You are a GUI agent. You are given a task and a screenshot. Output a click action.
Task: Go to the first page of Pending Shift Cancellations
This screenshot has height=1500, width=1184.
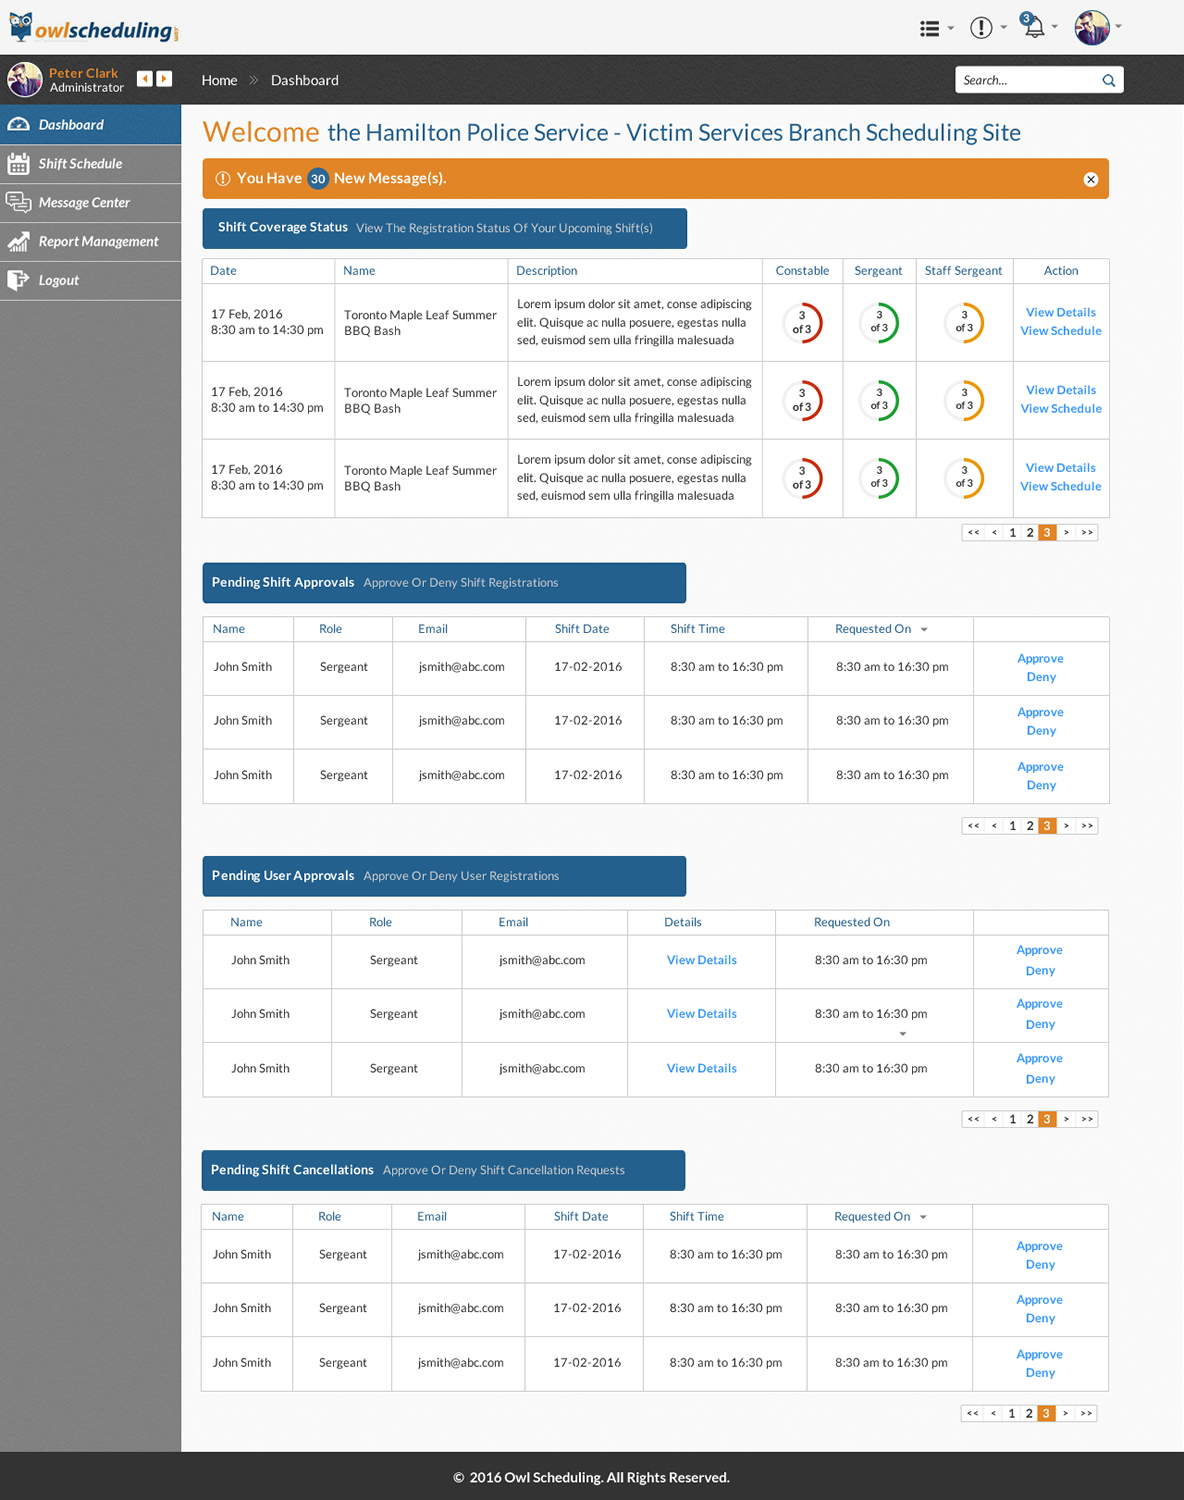coord(972,1414)
